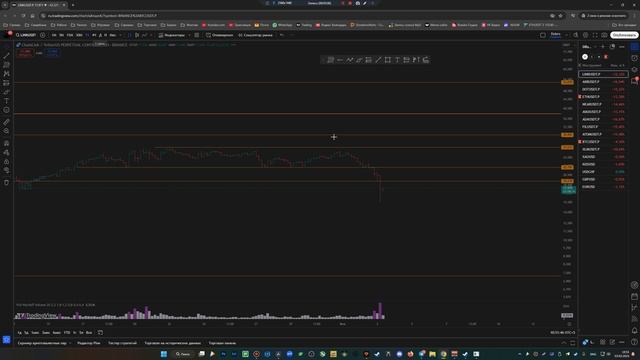Open chart settings gear icon
The width and height of the screenshot is (640, 360).
pos(585,35)
